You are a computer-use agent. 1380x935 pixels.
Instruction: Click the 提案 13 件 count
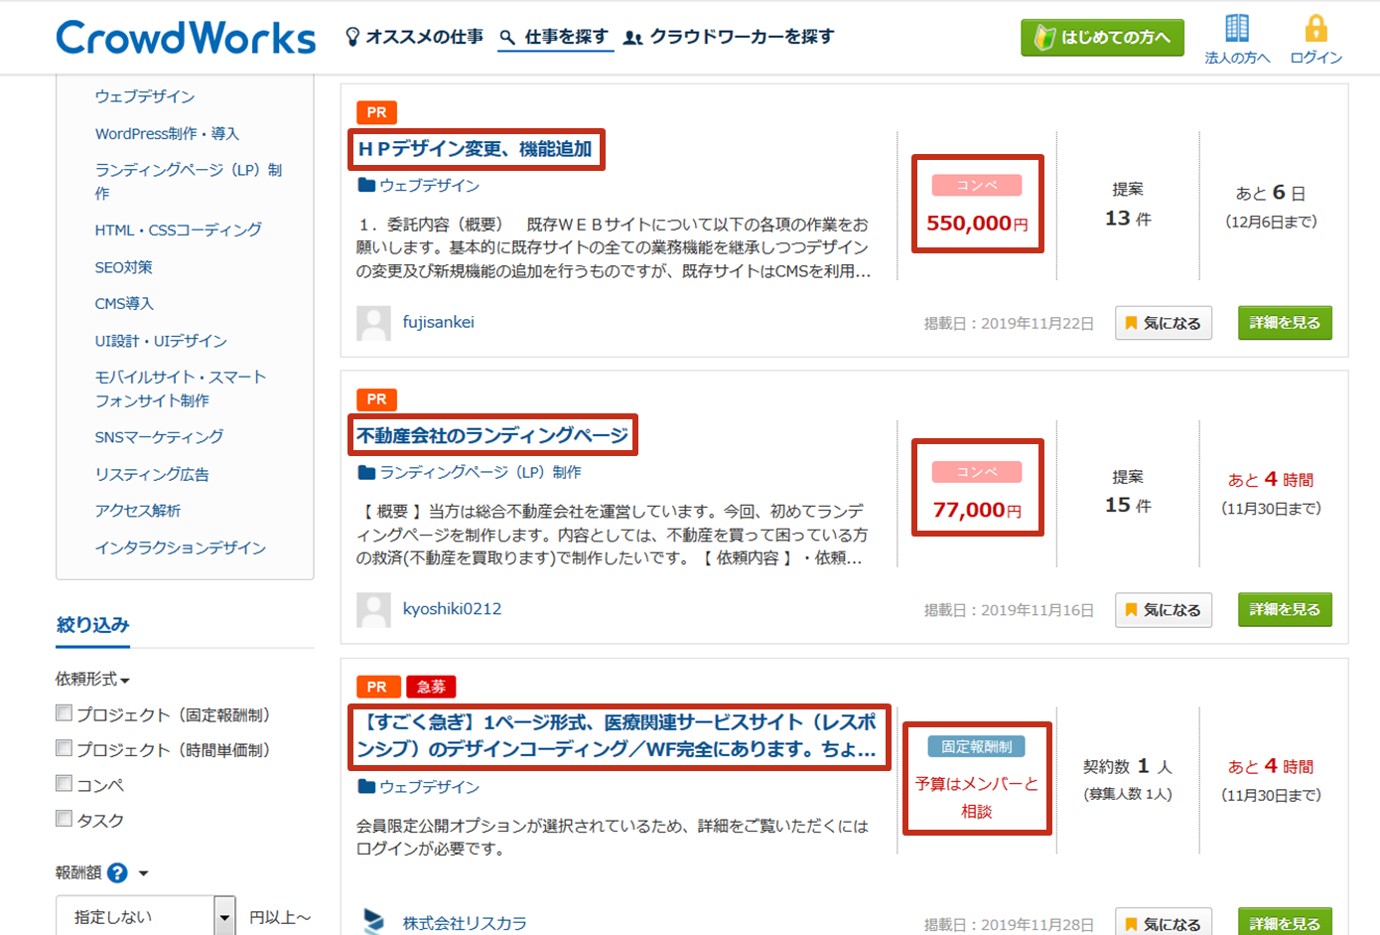click(1128, 206)
